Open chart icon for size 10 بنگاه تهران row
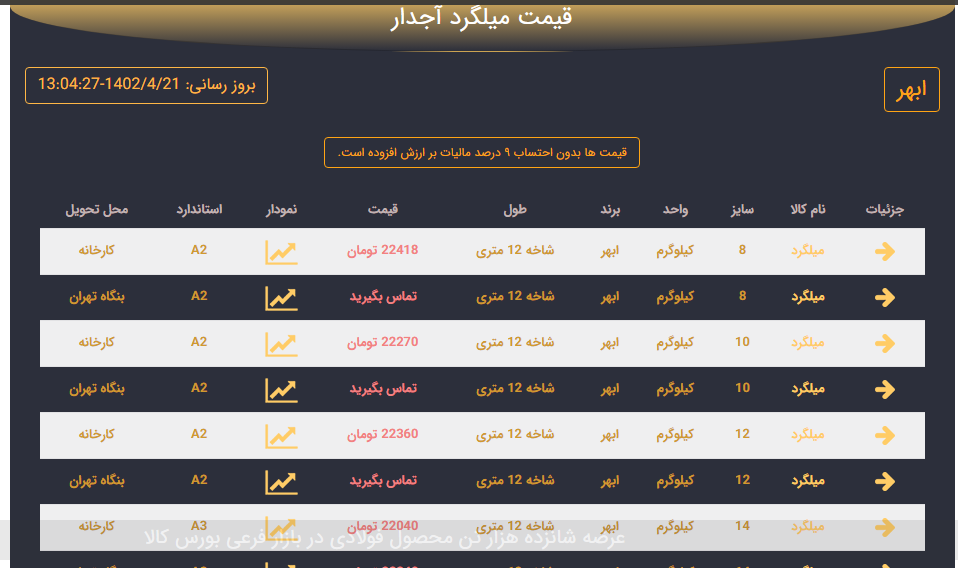The height and width of the screenshot is (568, 958). (281, 390)
